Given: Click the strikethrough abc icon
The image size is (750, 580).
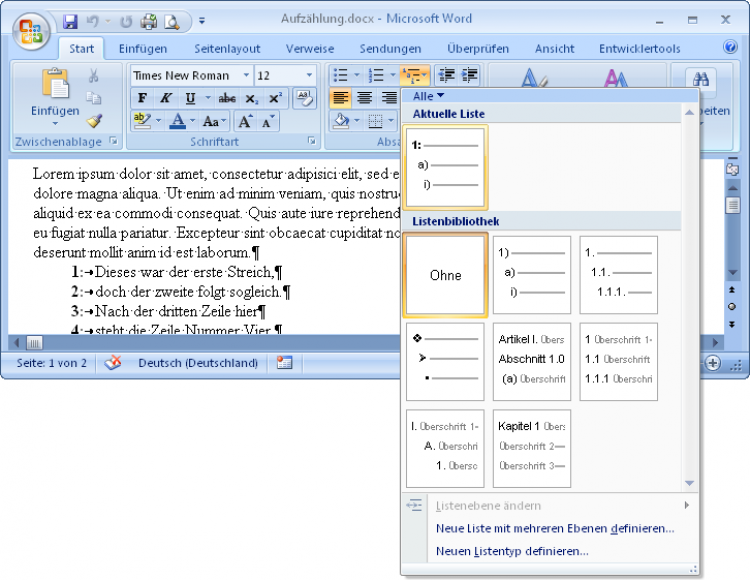Looking at the screenshot, I should pos(227,98).
